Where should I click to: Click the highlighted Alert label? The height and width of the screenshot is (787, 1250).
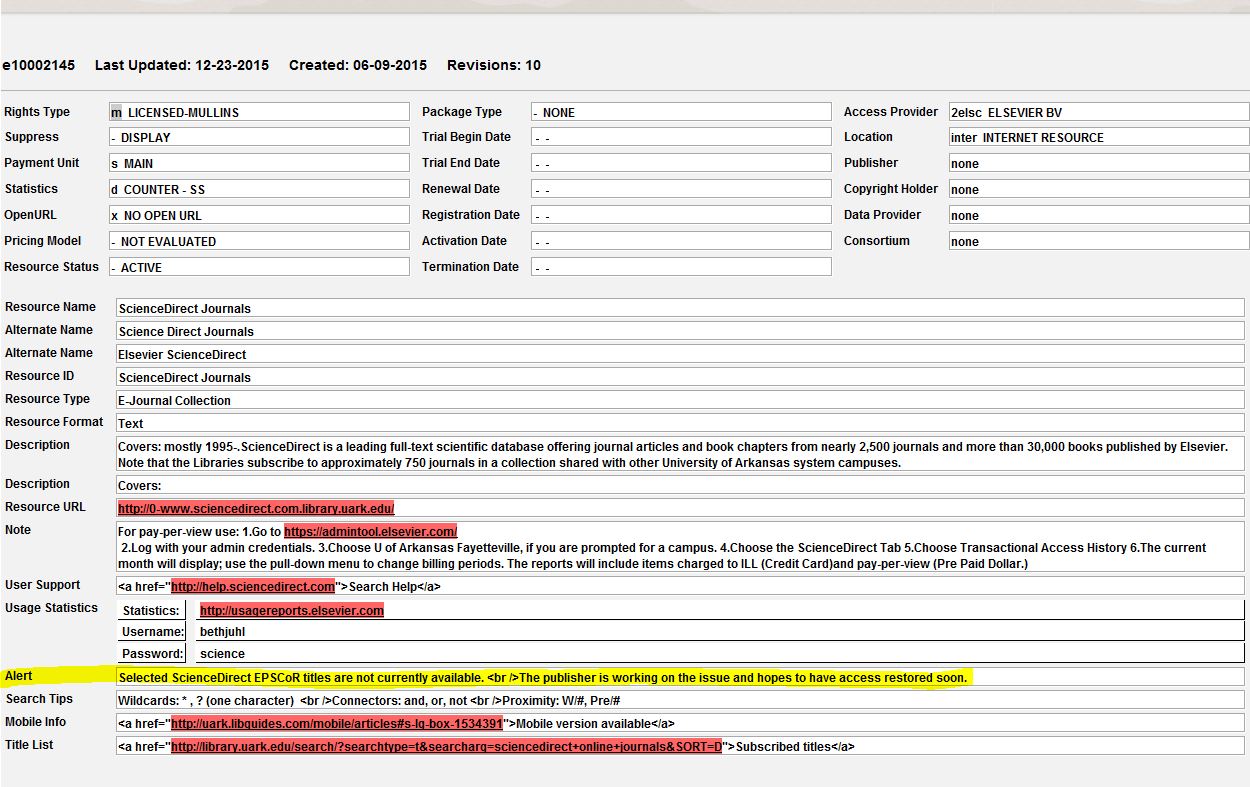[19, 676]
